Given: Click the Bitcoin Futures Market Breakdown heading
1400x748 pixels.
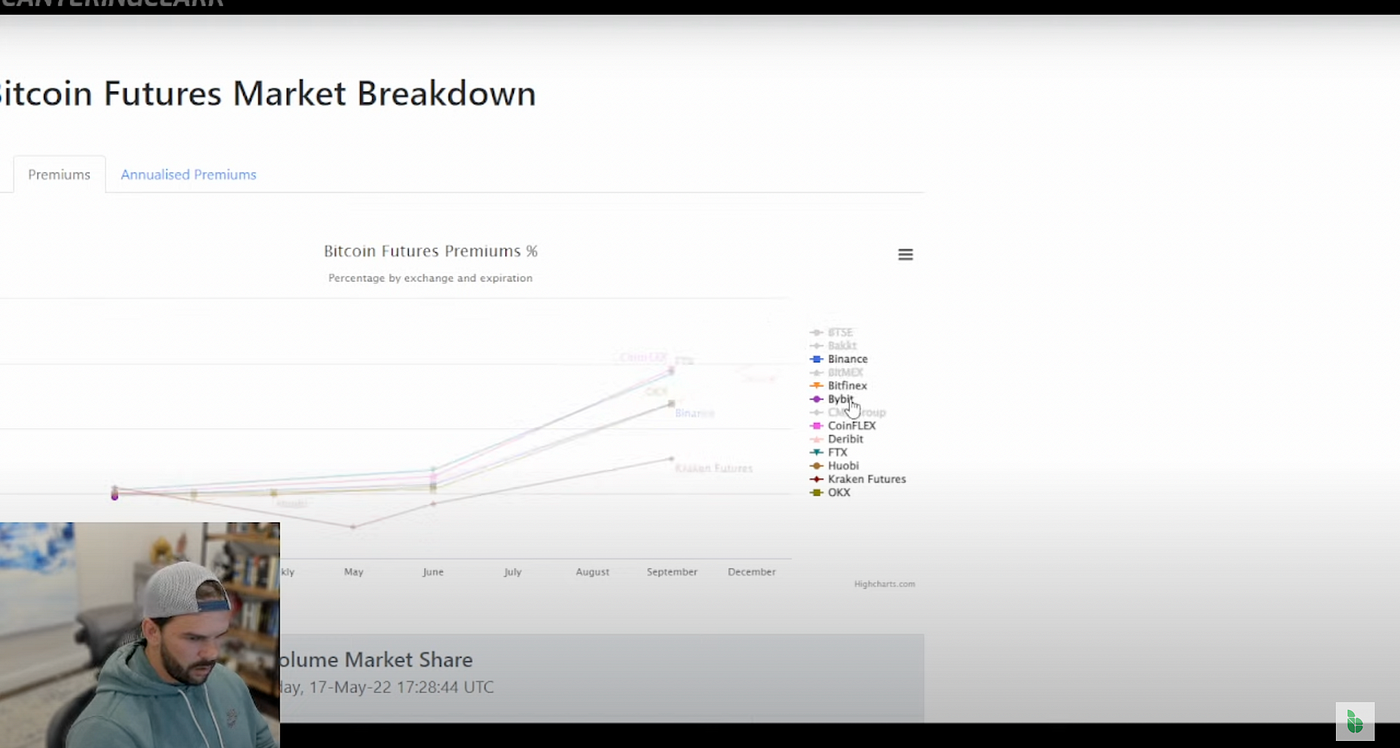Looking at the screenshot, I should click(x=266, y=94).
